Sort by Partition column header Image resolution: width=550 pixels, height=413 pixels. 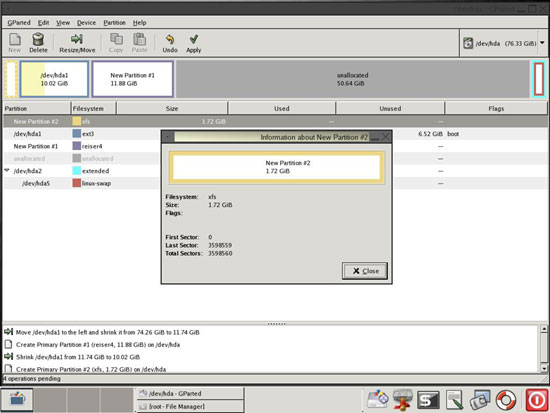click(36, 108)
